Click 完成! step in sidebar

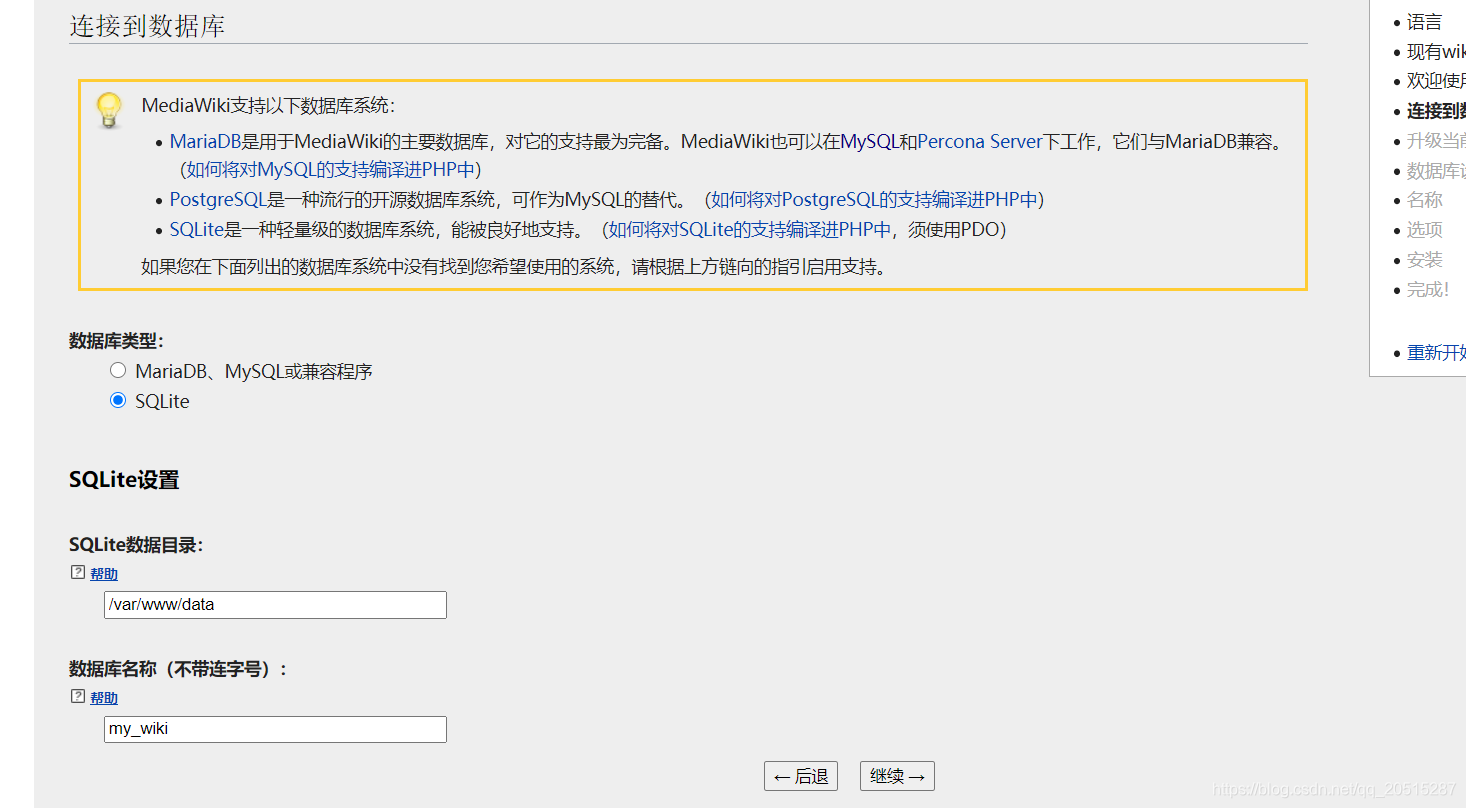[1427, 290]
